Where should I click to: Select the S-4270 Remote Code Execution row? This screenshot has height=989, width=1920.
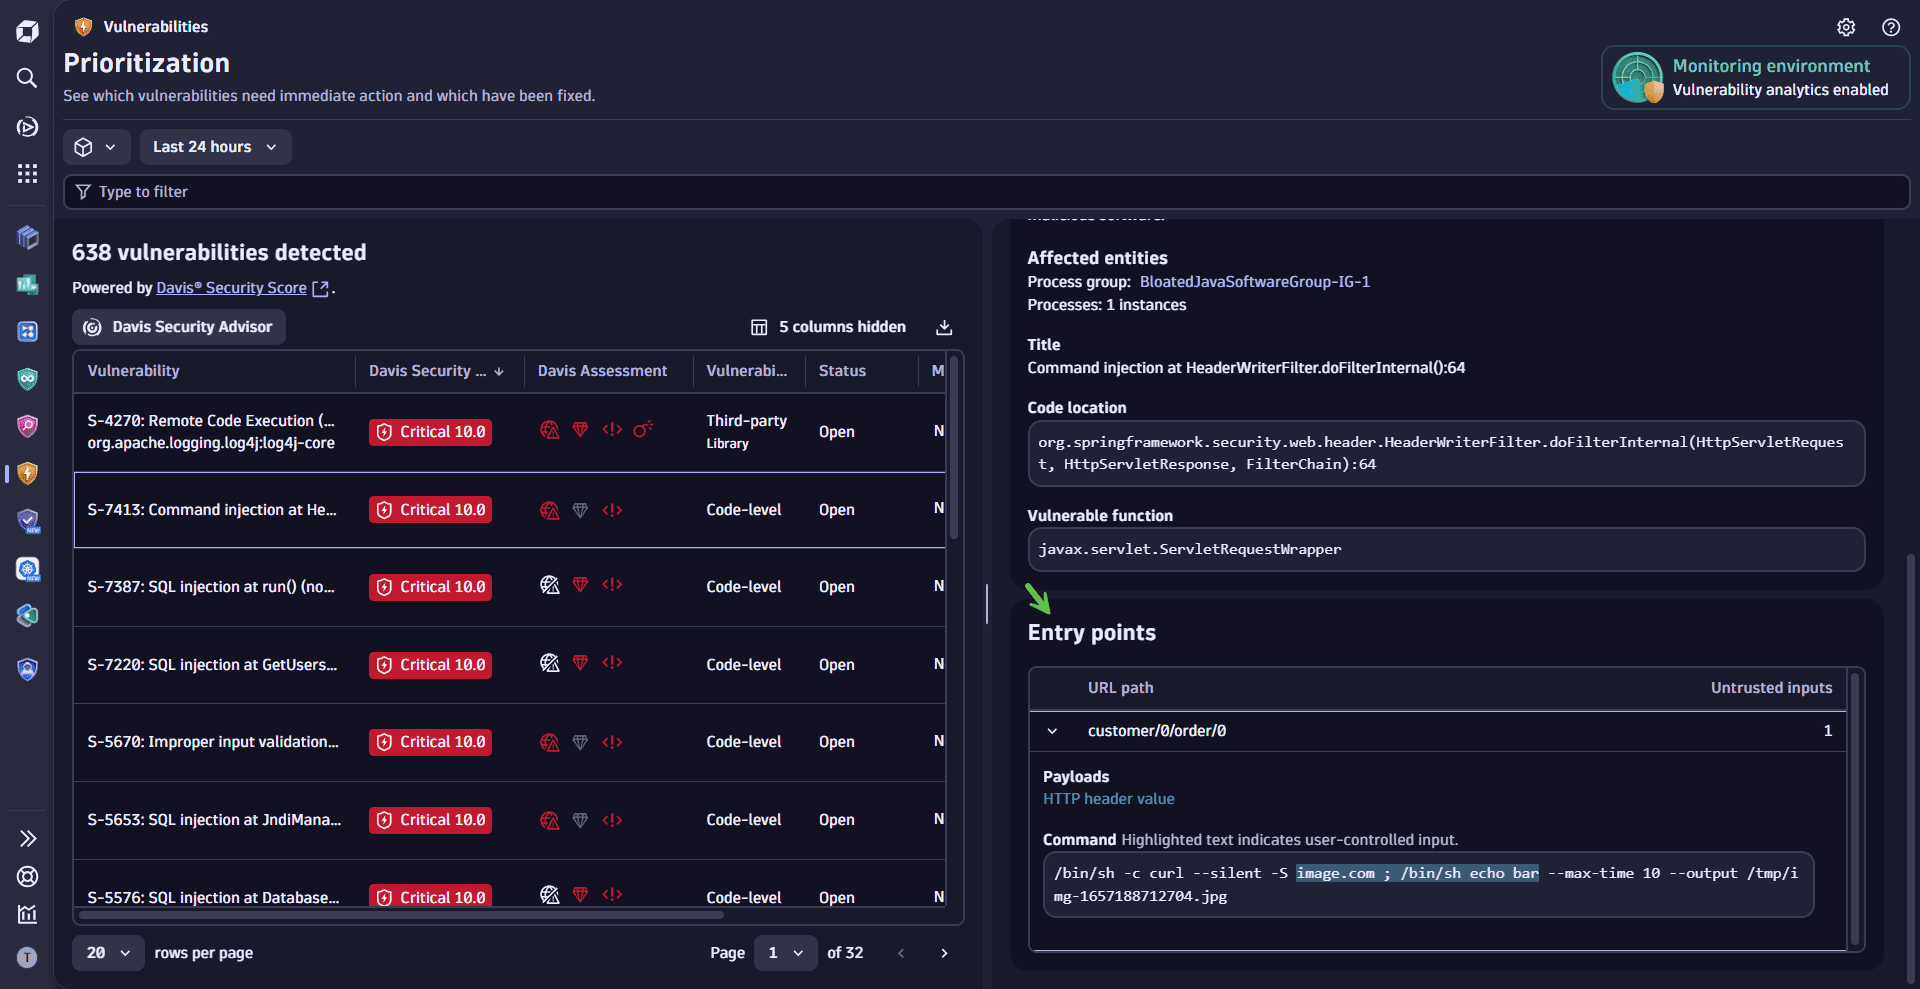509,432
